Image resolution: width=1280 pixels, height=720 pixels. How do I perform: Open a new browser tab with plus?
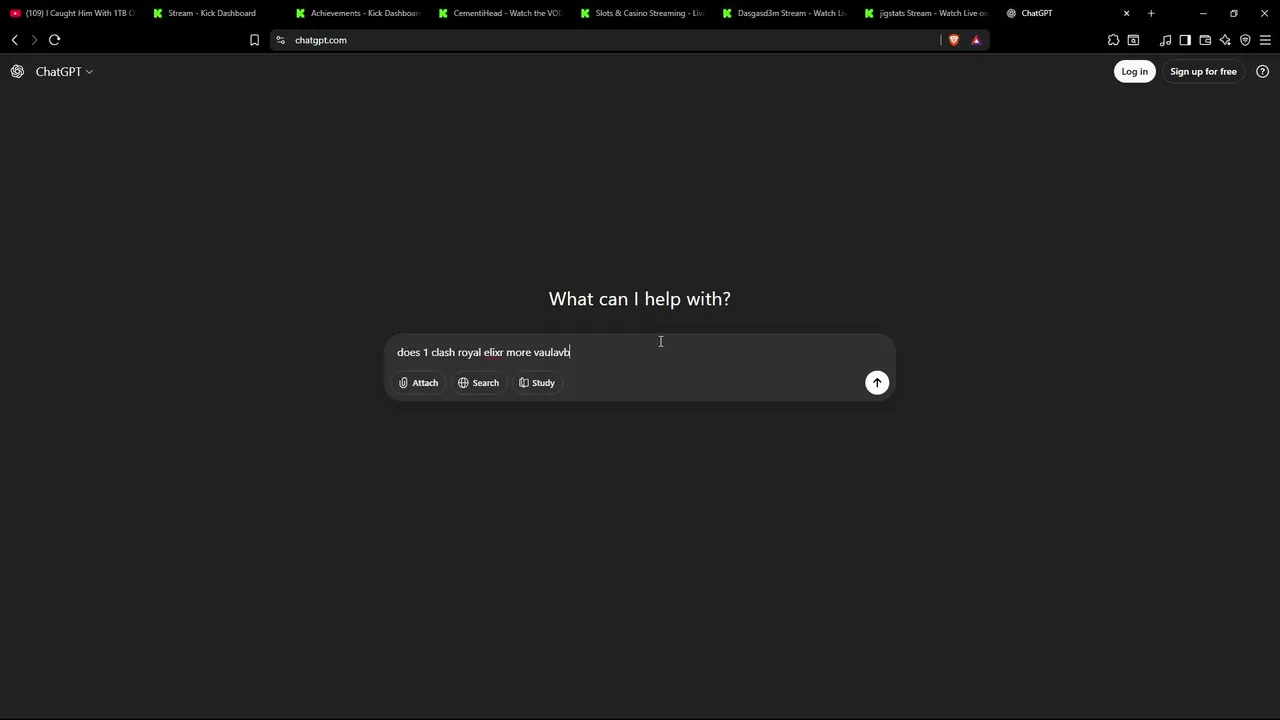click(x=1151, y=13)
